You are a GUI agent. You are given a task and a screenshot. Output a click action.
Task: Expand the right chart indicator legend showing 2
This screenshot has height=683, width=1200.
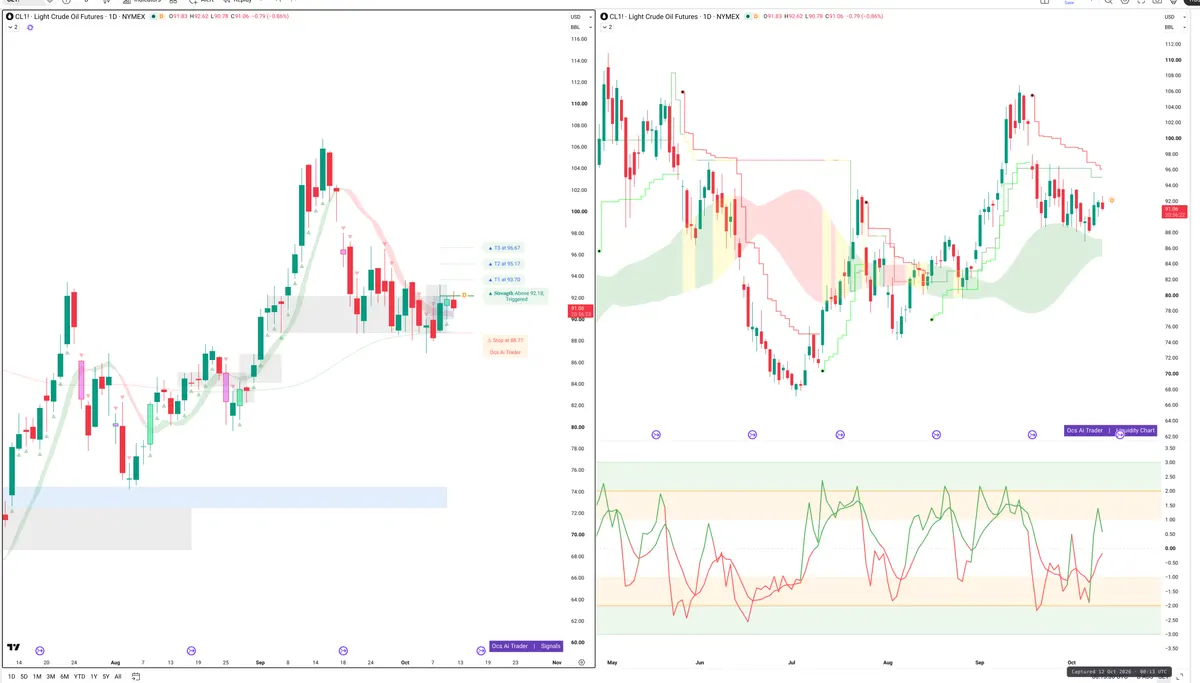607,28
